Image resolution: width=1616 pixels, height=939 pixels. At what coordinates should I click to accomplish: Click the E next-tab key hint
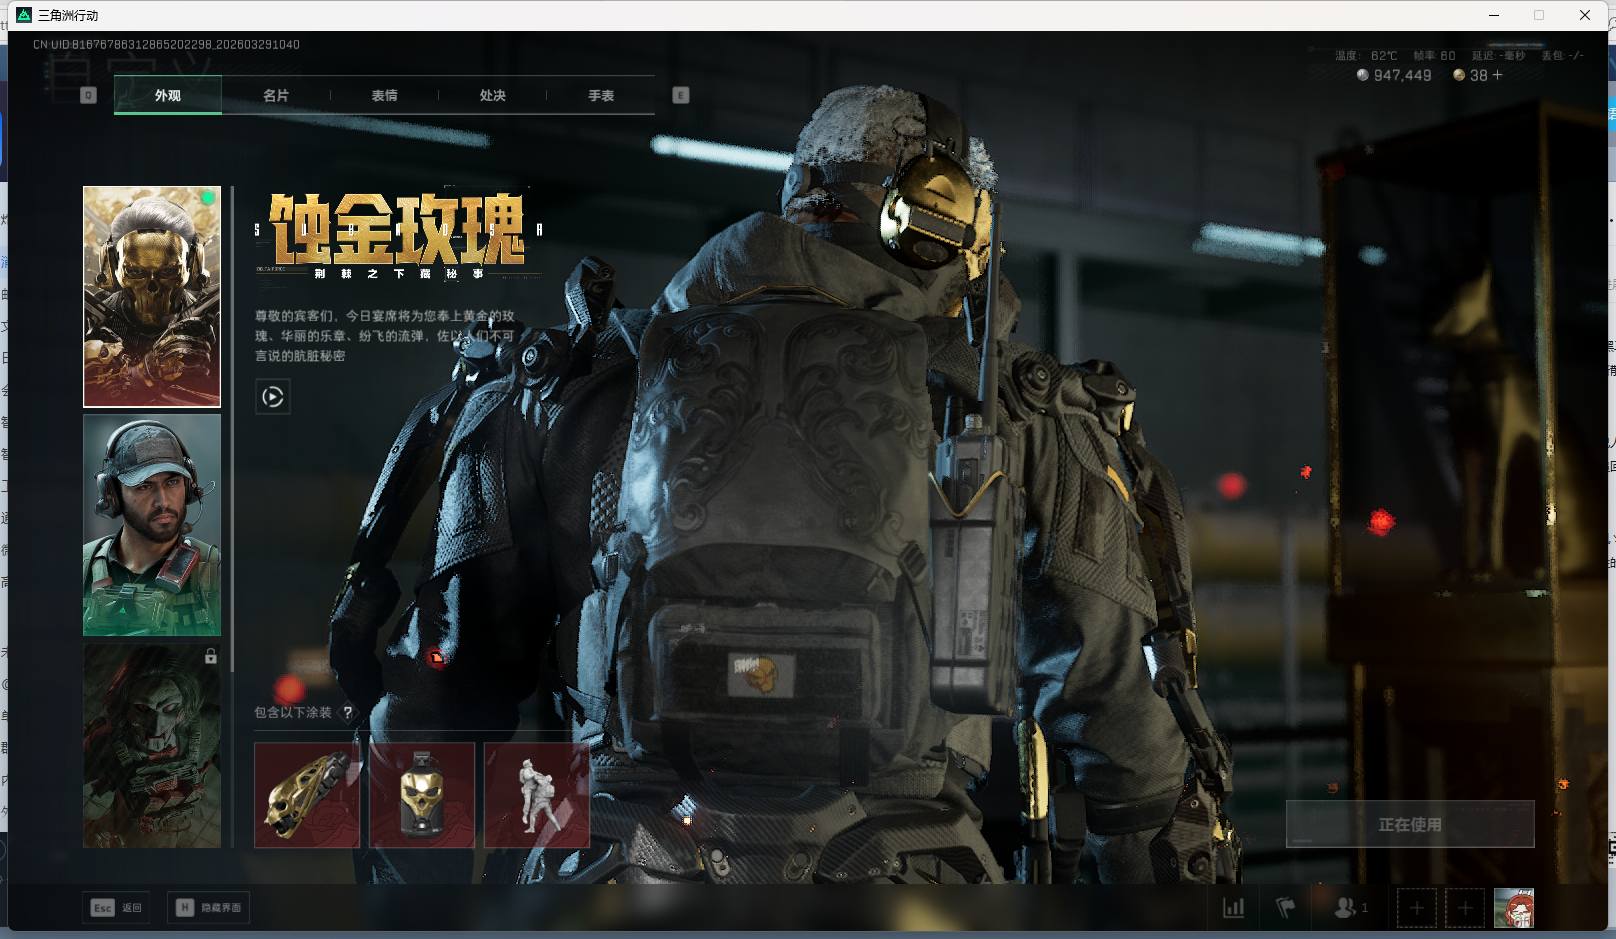(681, 95)
